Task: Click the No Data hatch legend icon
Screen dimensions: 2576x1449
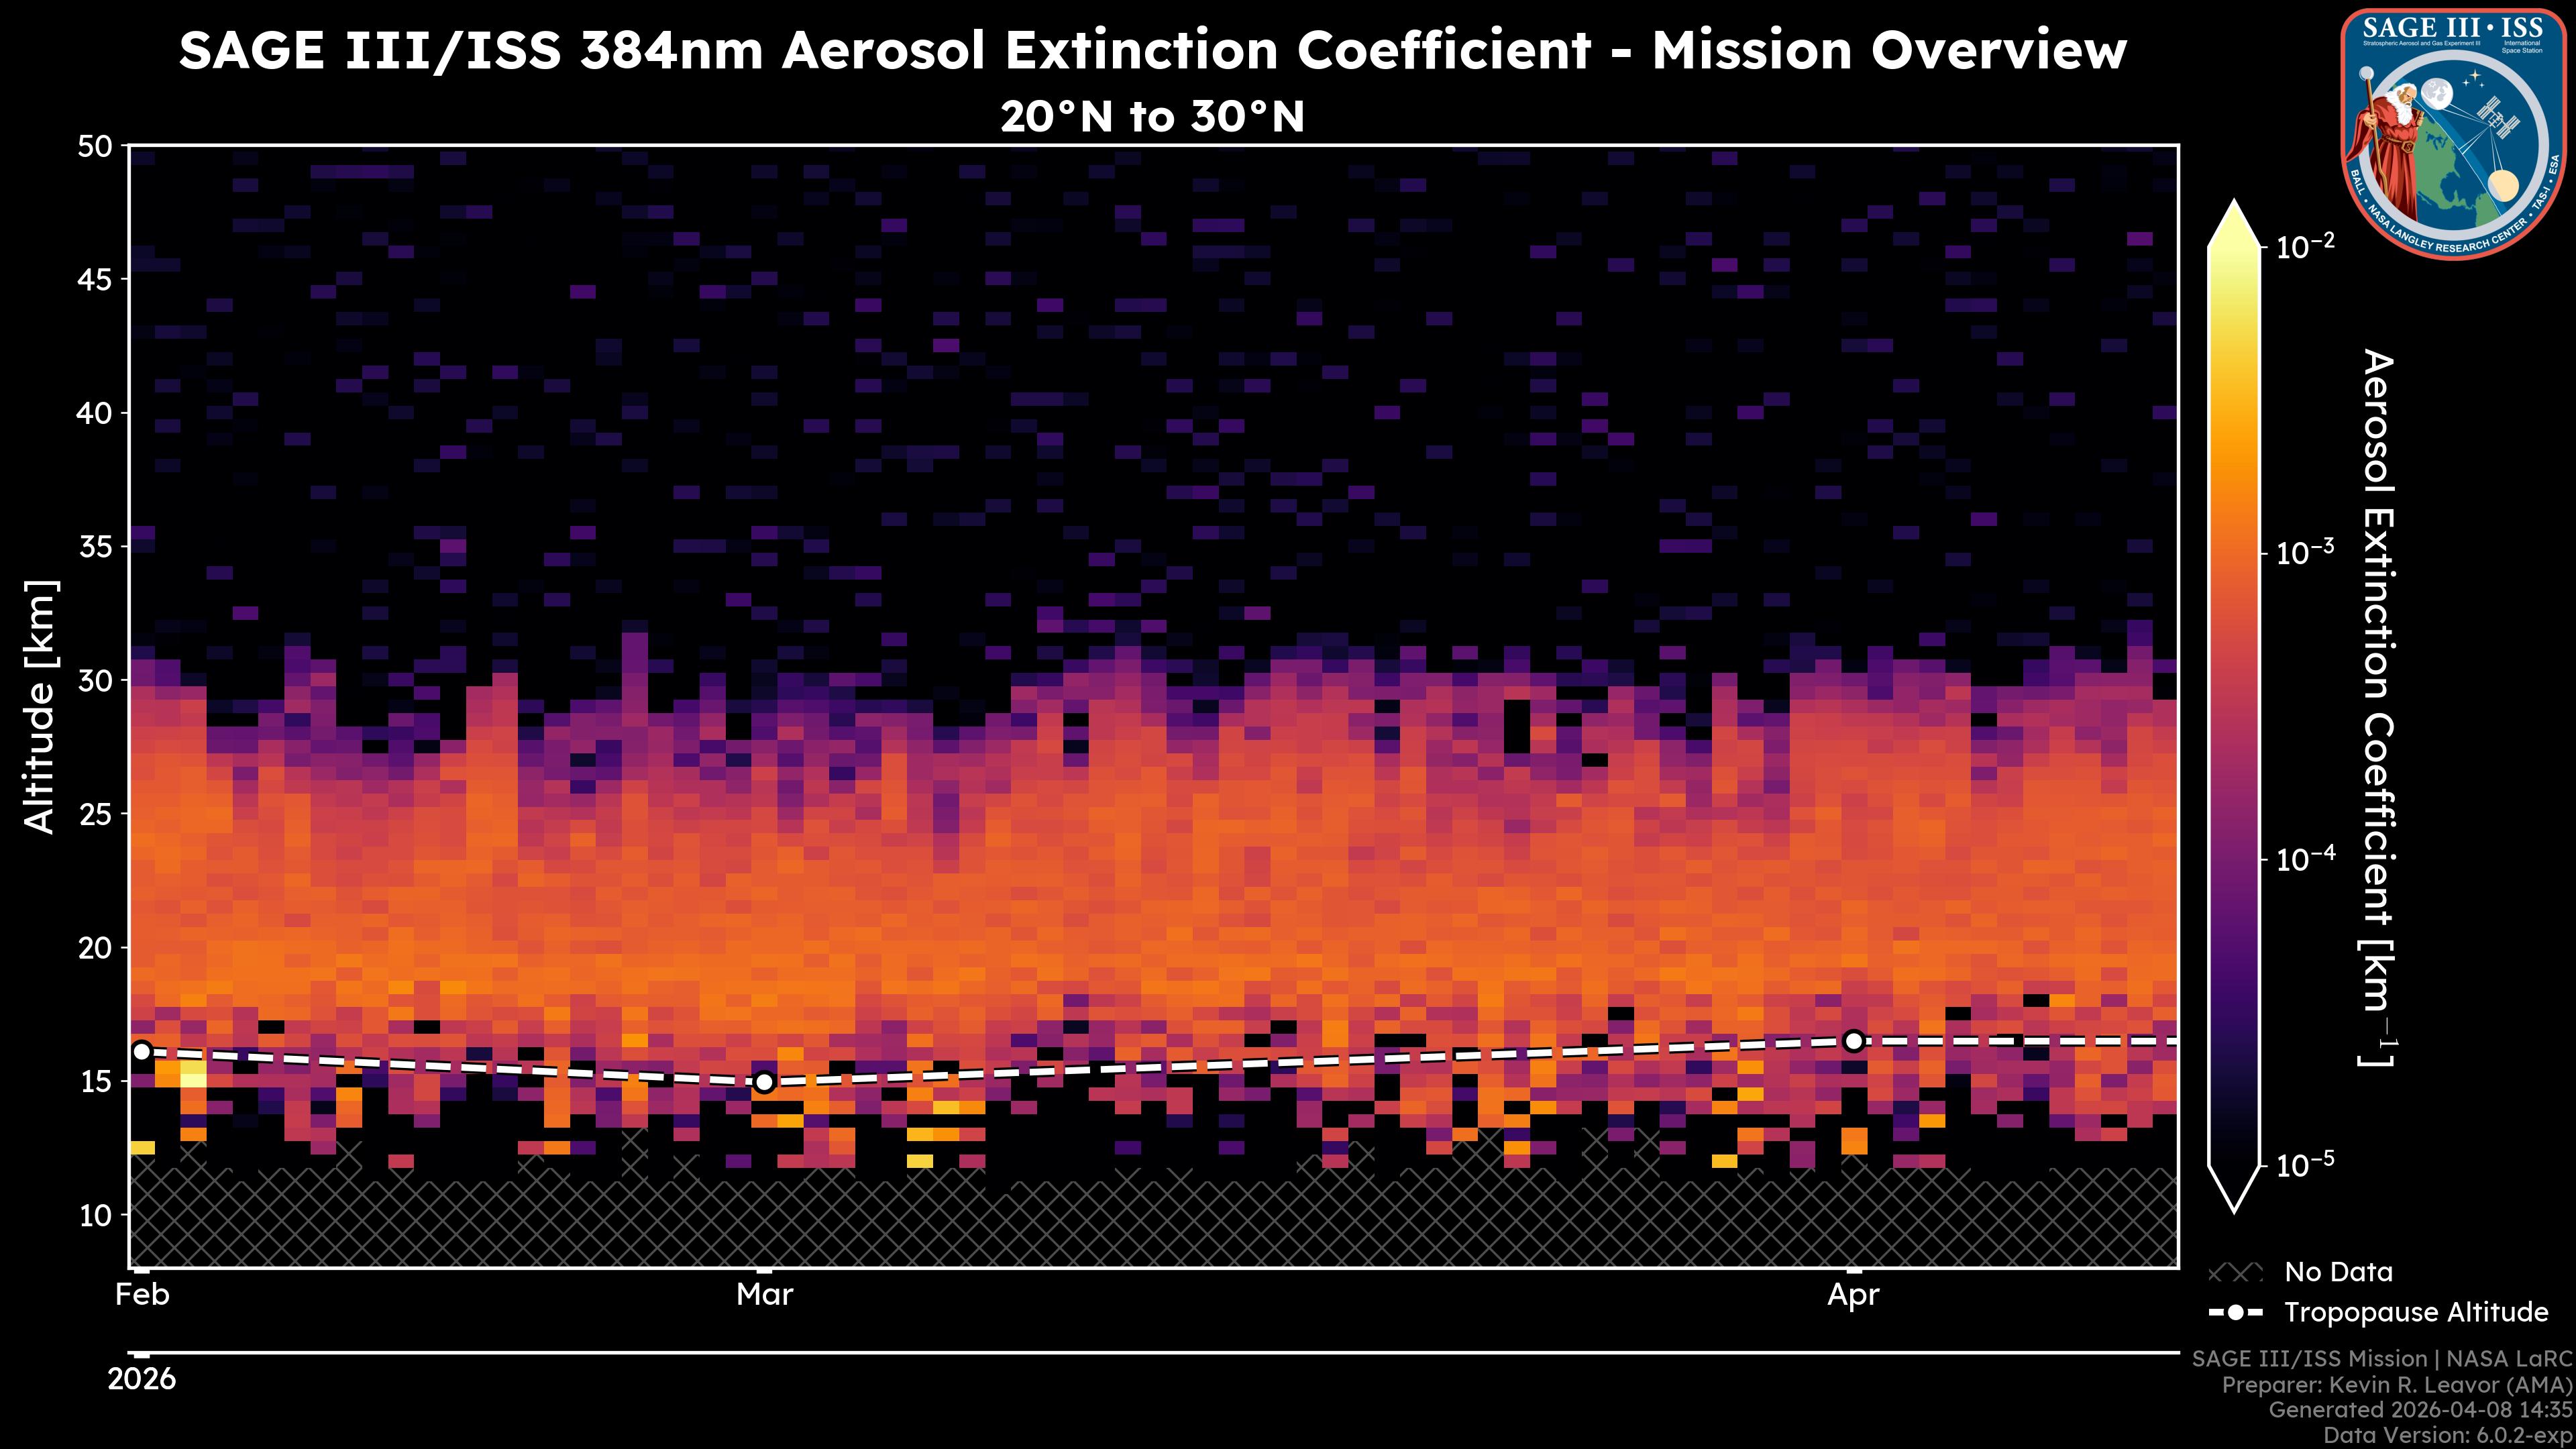Action: click(2235, 1273)
